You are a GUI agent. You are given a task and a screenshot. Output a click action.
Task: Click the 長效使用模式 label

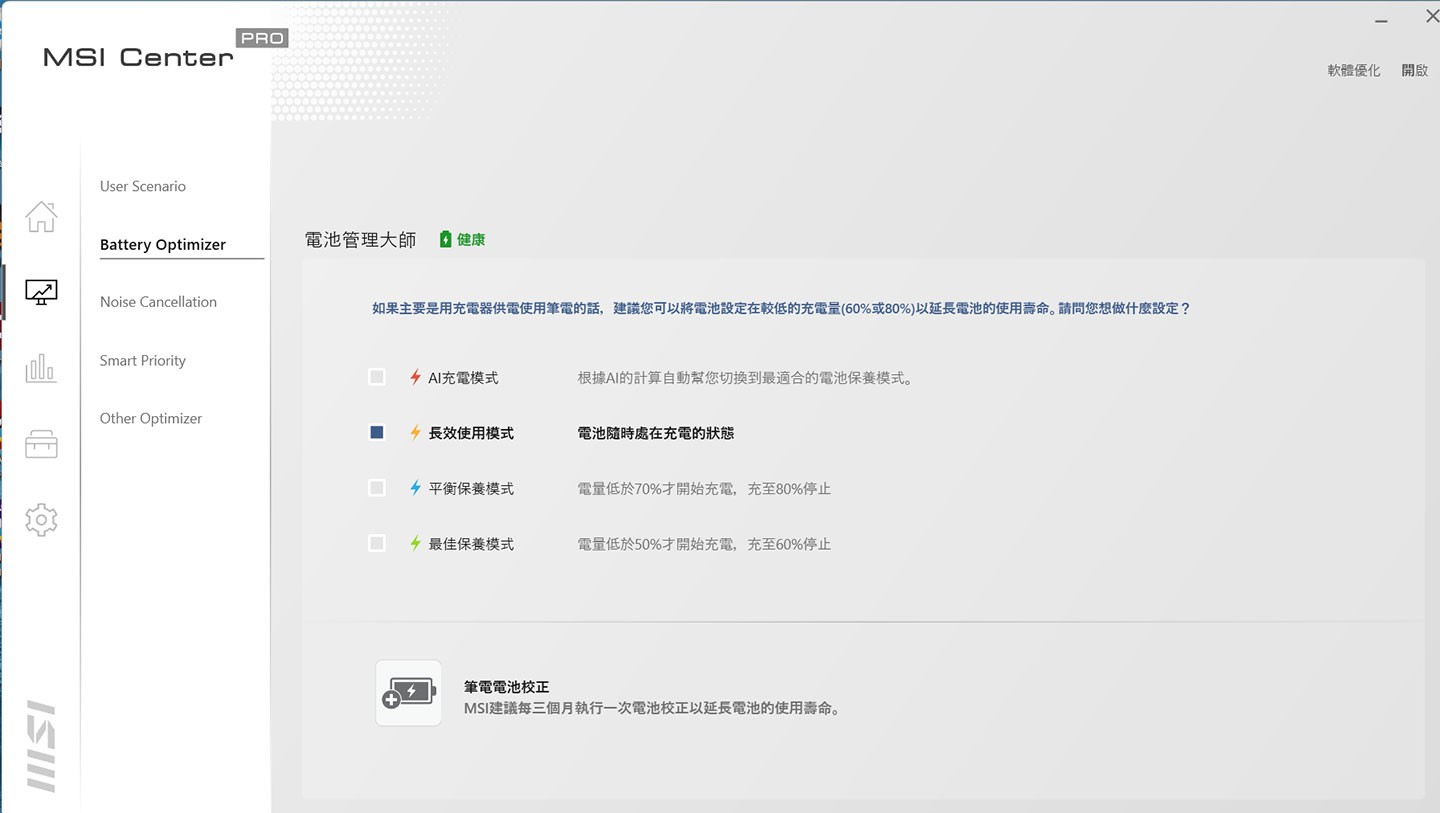[x=471, y=433]
